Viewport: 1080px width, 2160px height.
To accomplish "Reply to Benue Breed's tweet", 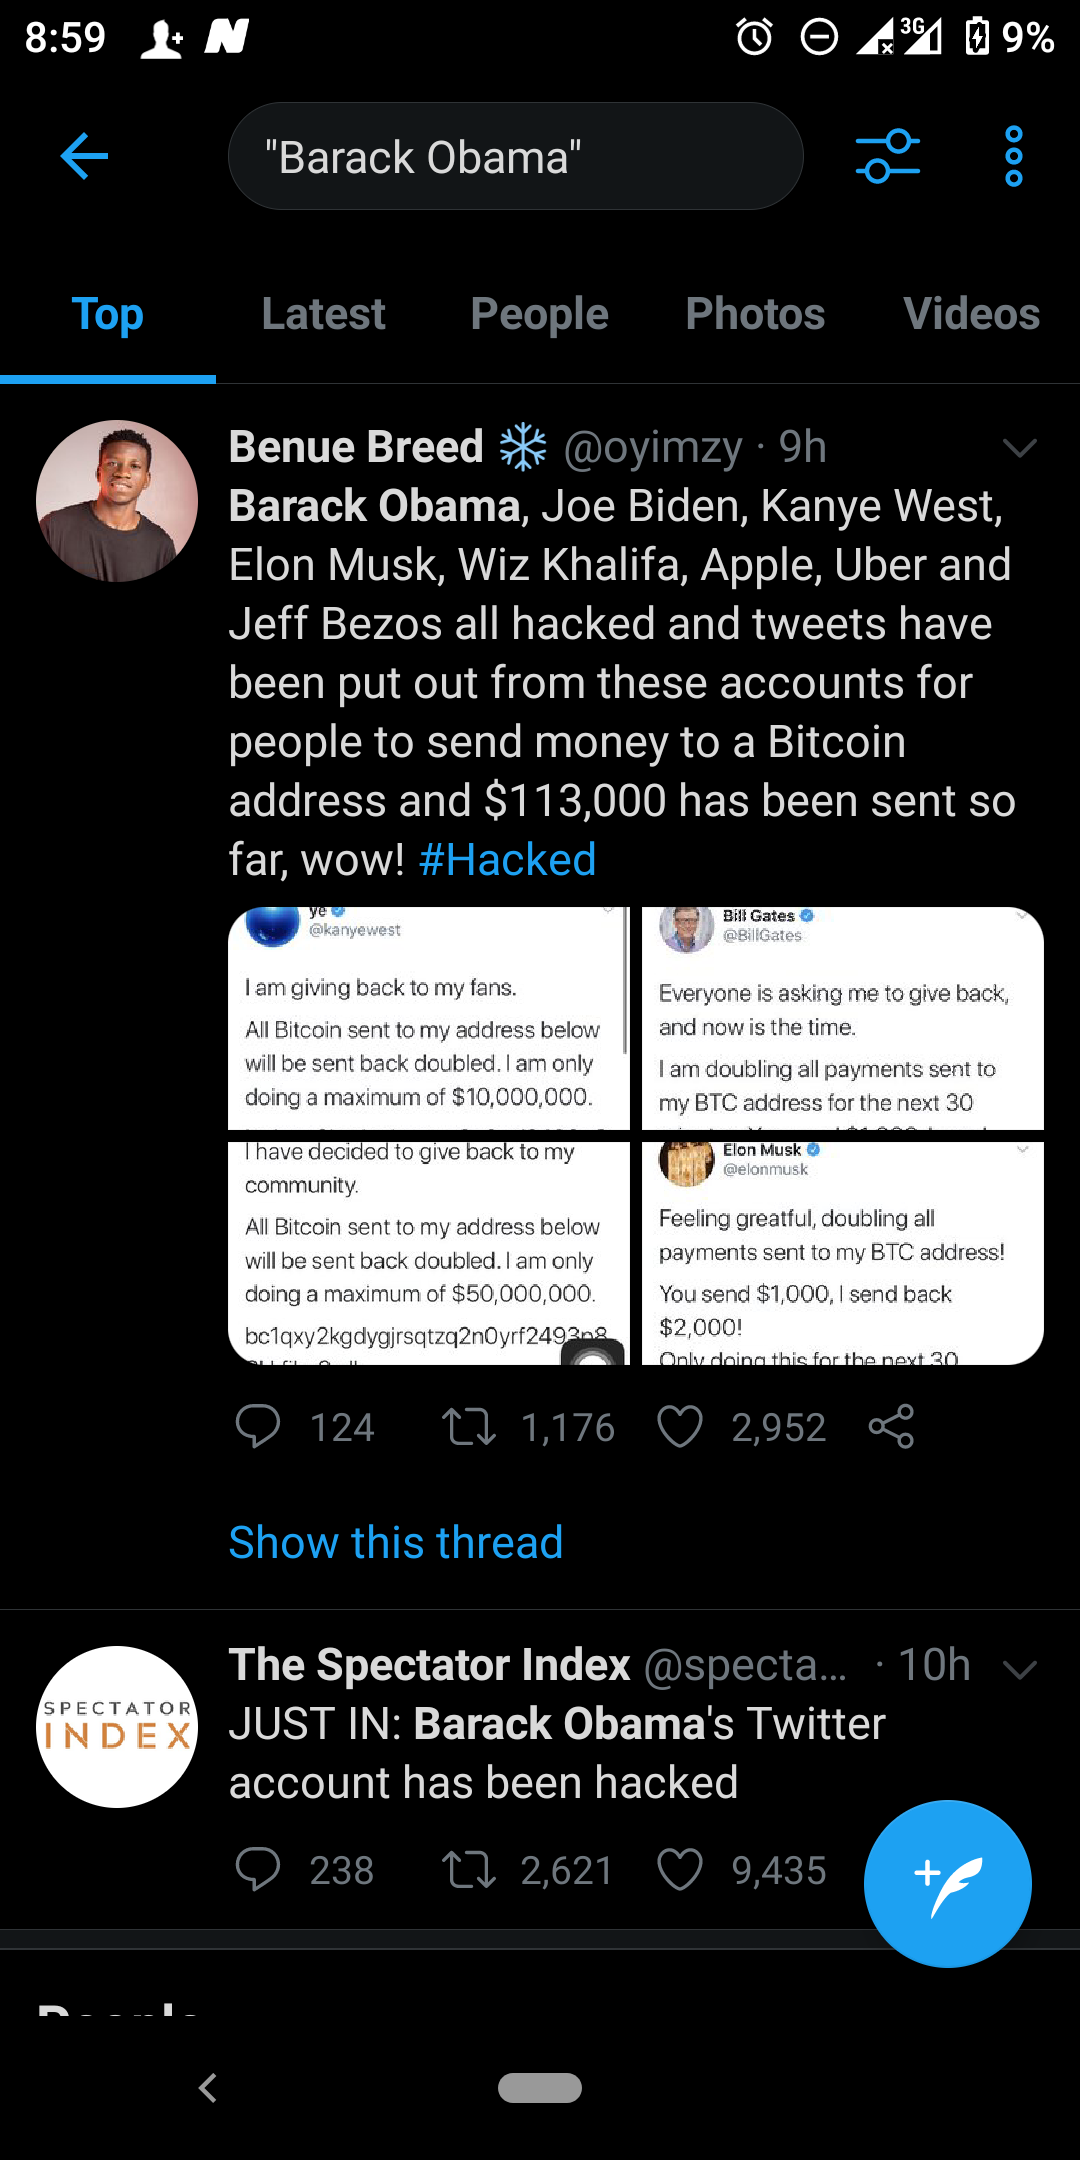I will [x=258, y=1427].
